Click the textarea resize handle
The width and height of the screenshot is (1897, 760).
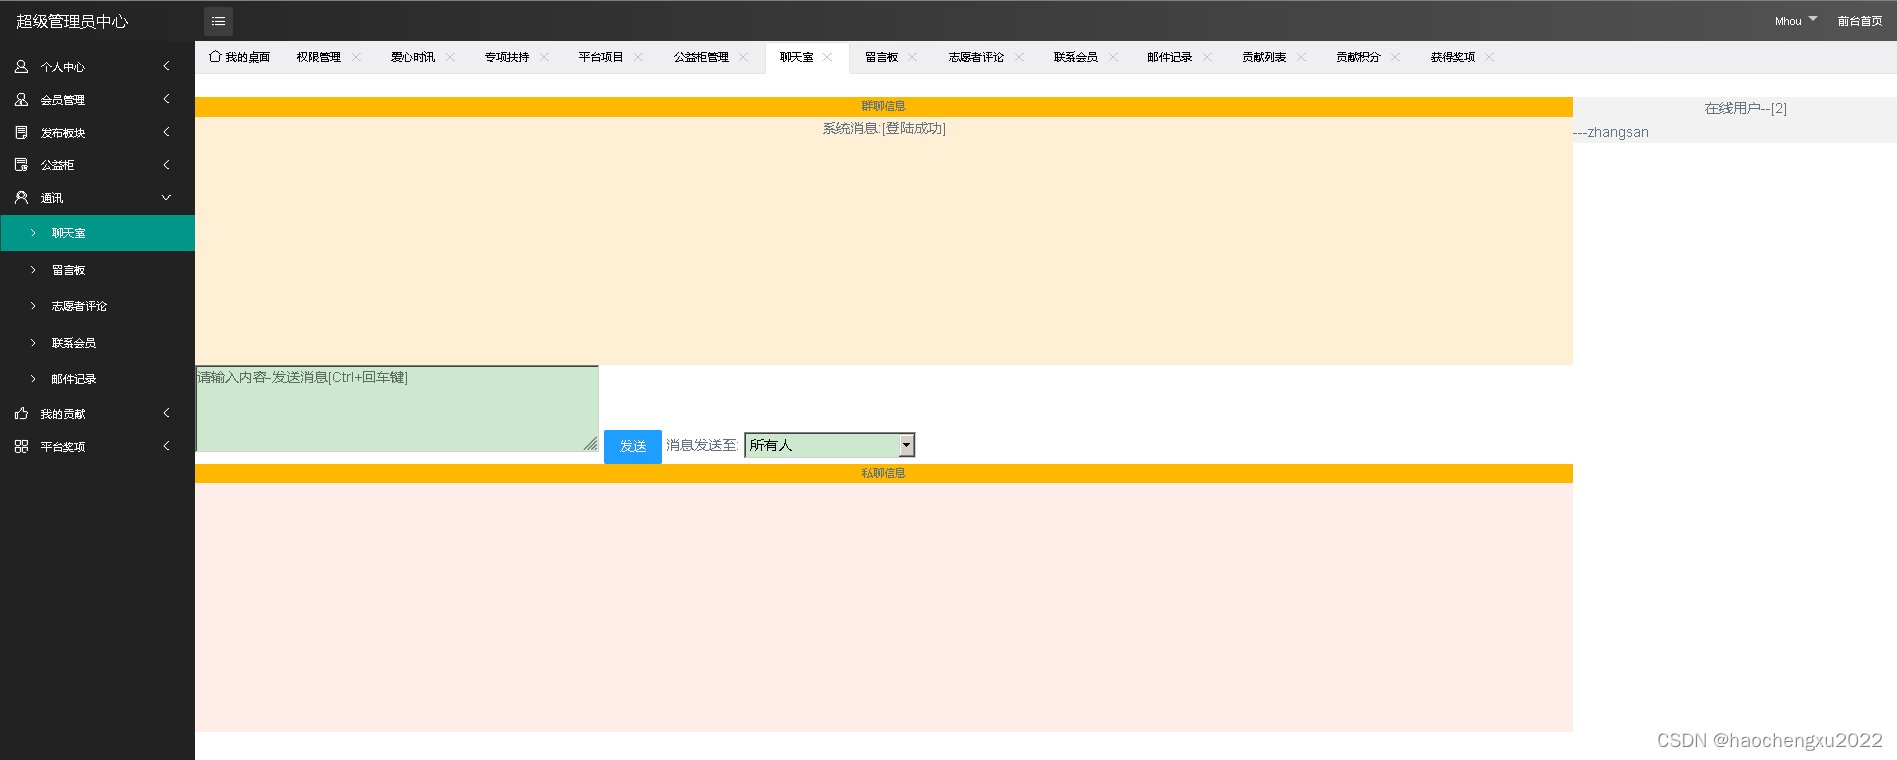tap(591, 444)
